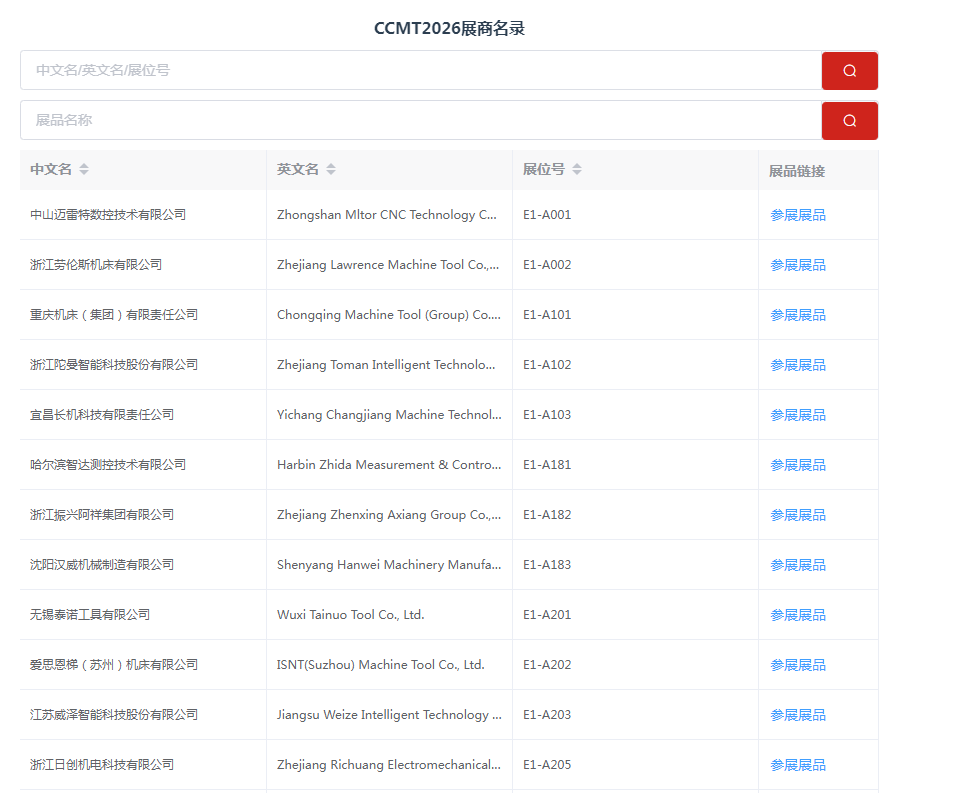Focus the 中文名/英文名/展位号 search field
The width and height of the screenshot is (969, 793).
tap(420, 71)
